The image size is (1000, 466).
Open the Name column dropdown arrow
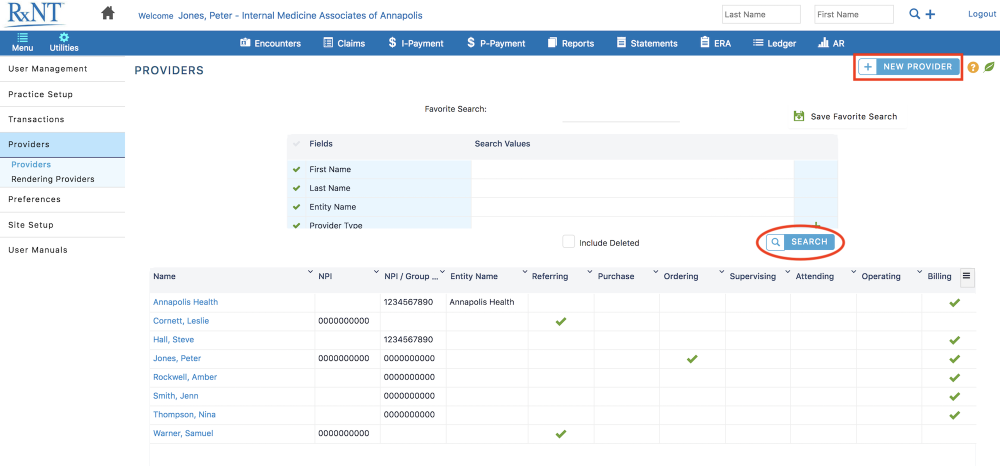click(x=310, y=273)
